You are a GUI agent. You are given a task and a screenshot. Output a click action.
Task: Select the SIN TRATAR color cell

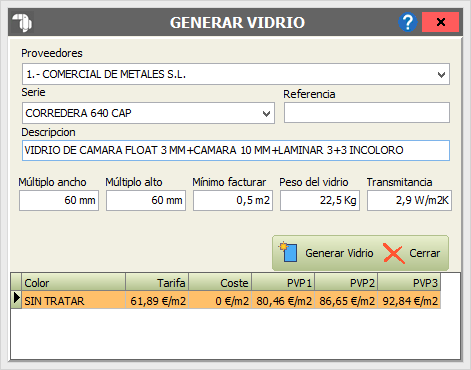(73, 301)
